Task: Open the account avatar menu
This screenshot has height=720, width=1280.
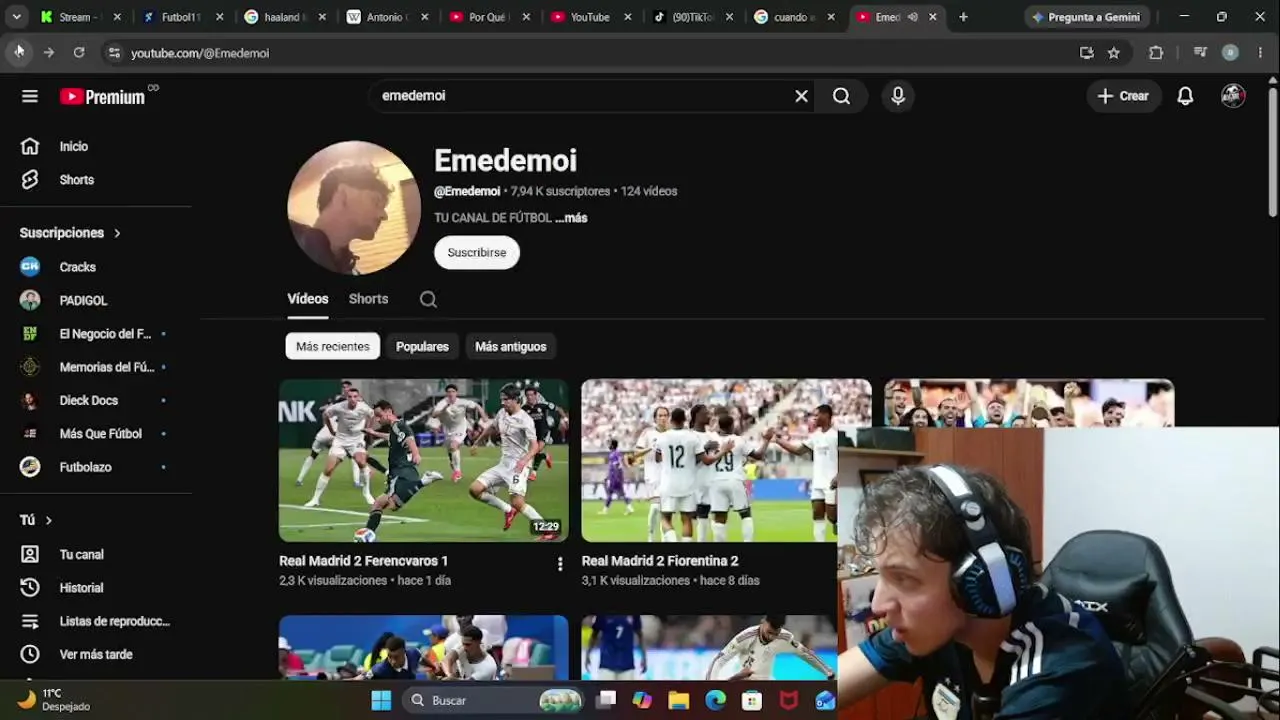Action: coord(1233,96)
